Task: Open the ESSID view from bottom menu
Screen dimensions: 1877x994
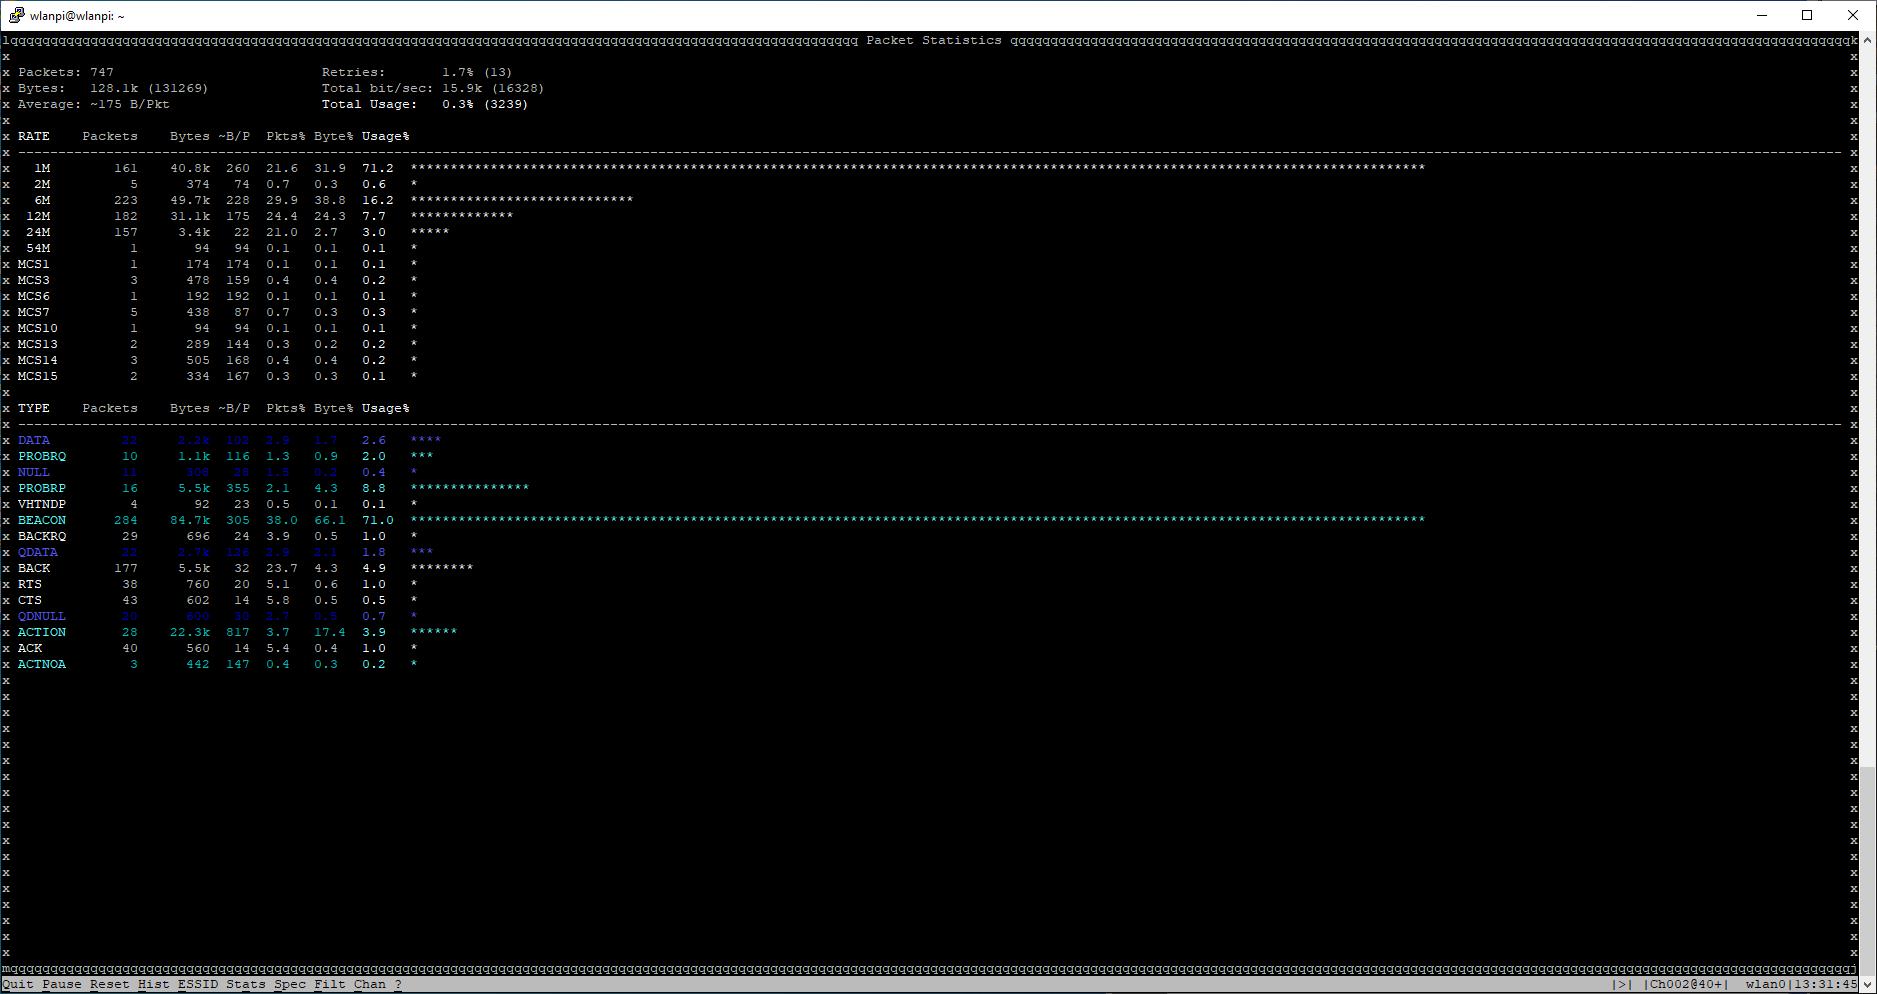Action: click(198, 984)
